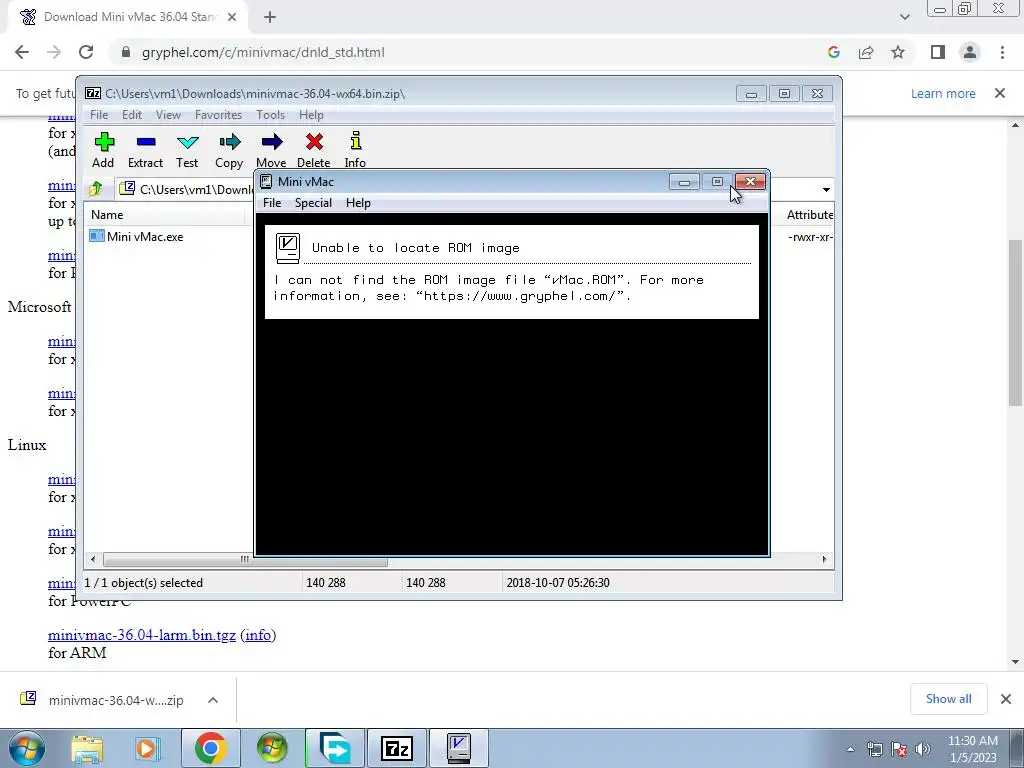1024x768 pixels.
Task: Click the Google icon in the address bar
Action: point(833,52)
